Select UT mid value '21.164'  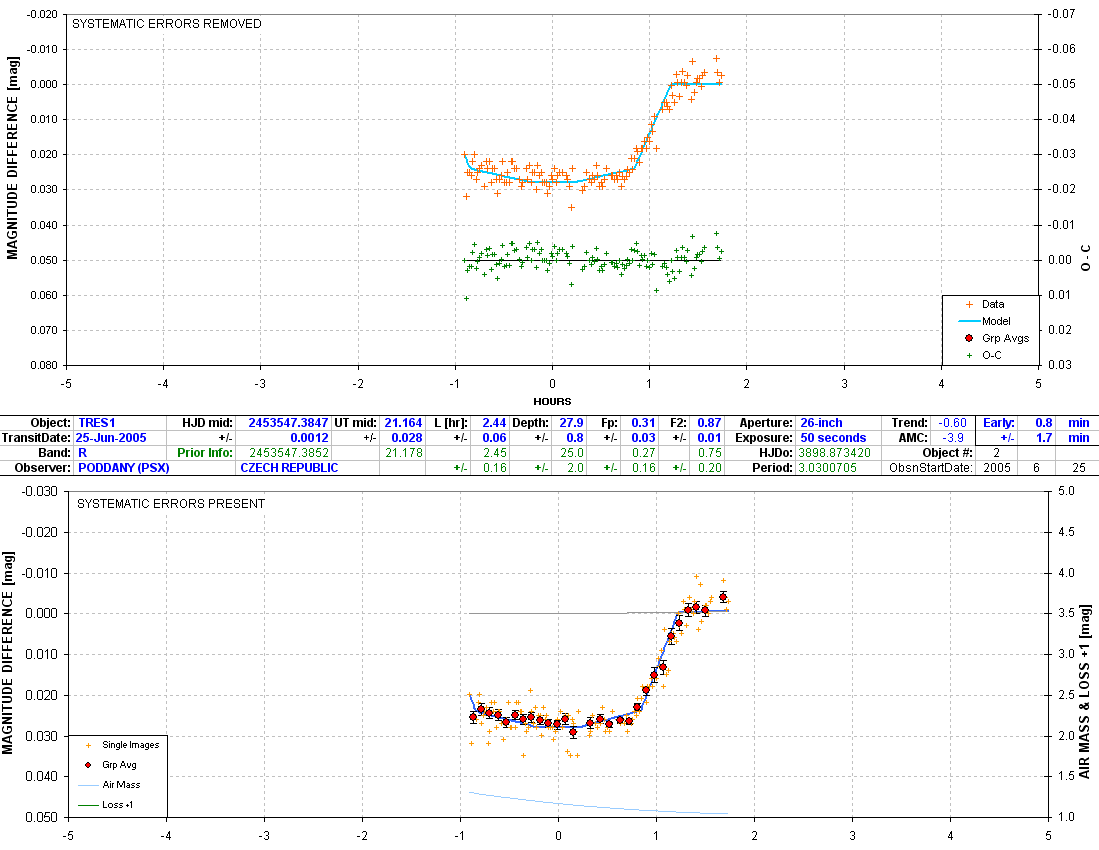pos(404,423)
